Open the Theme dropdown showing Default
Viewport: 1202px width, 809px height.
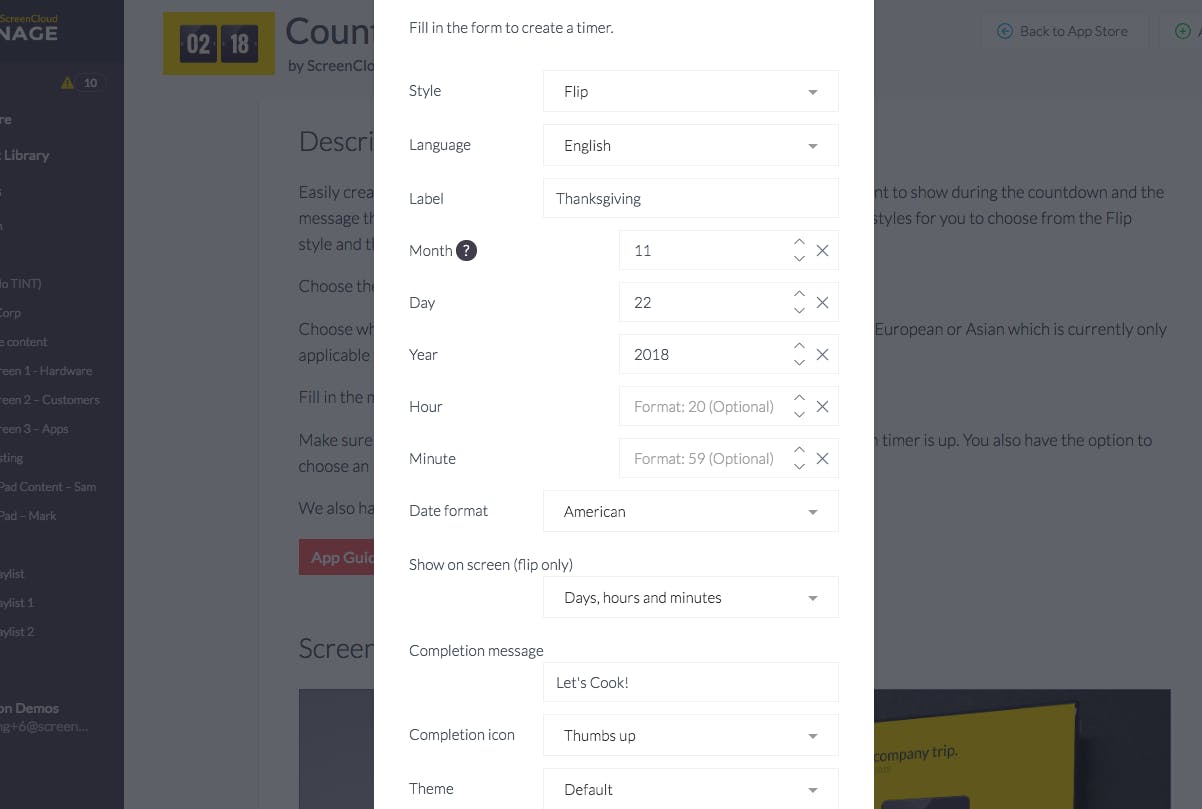click(691, 789)
